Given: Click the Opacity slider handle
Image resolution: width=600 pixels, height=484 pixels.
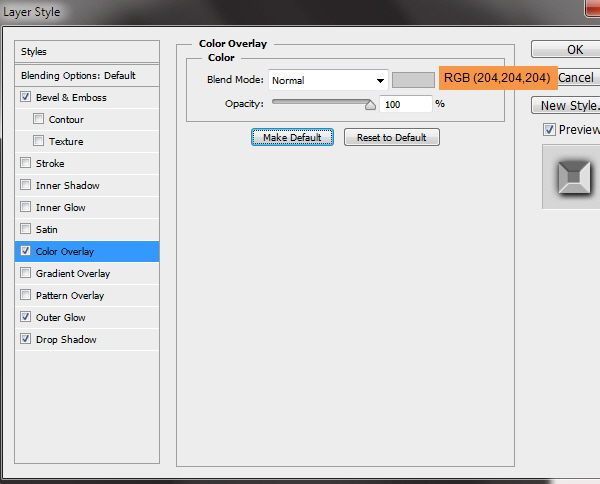Looking at the screenshot, I should pyautogui.click(x=370, y=103).
